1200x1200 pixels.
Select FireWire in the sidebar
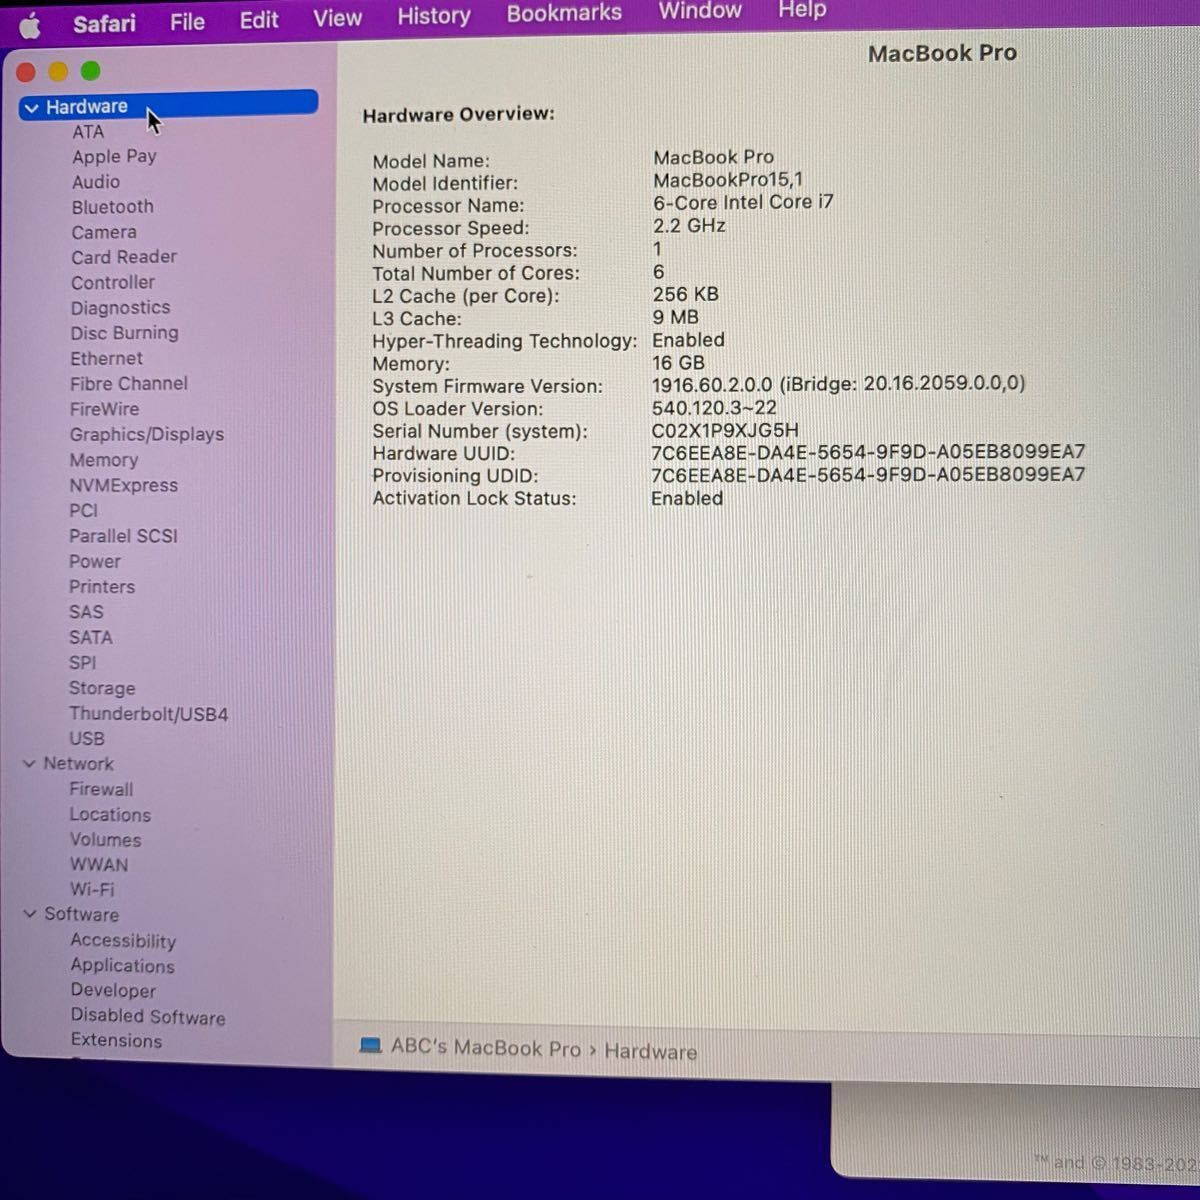click(104, 409)
